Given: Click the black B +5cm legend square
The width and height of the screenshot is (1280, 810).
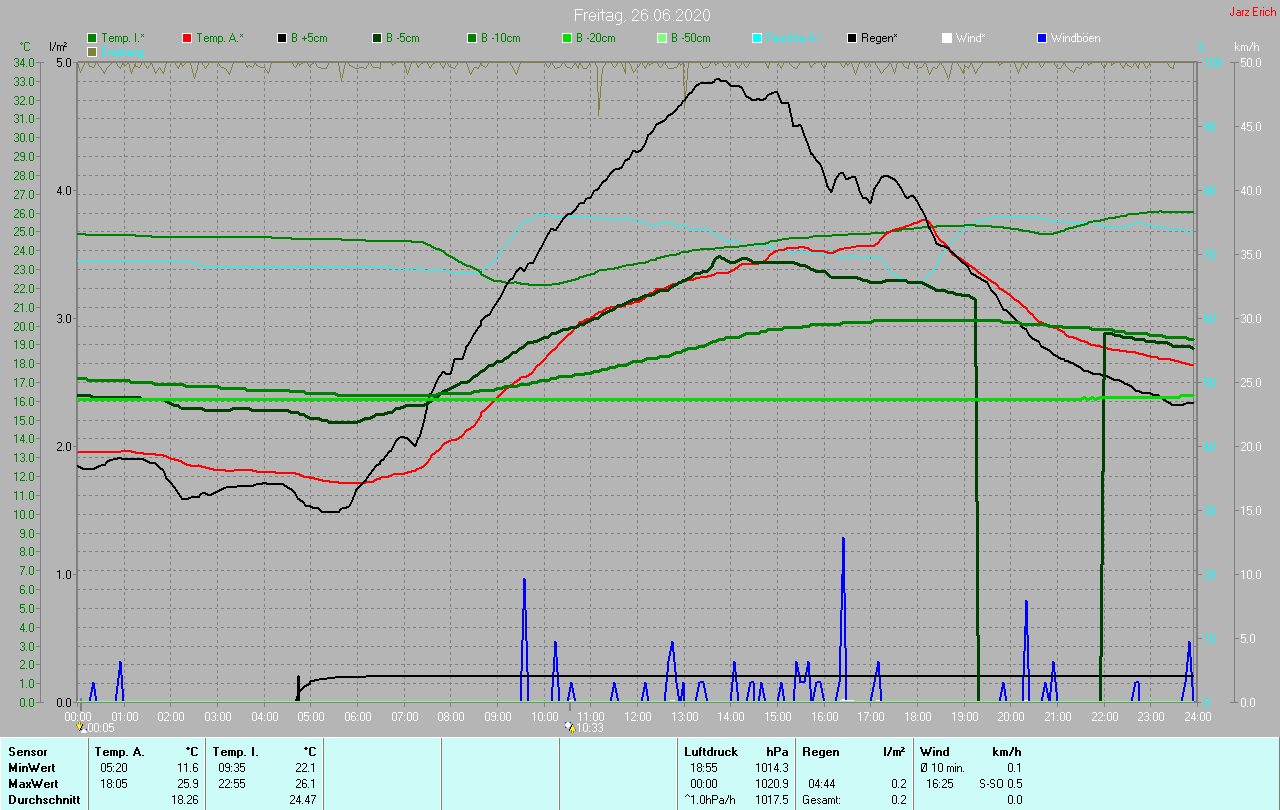Looking at the screenshot, I should tap(282, 38).
